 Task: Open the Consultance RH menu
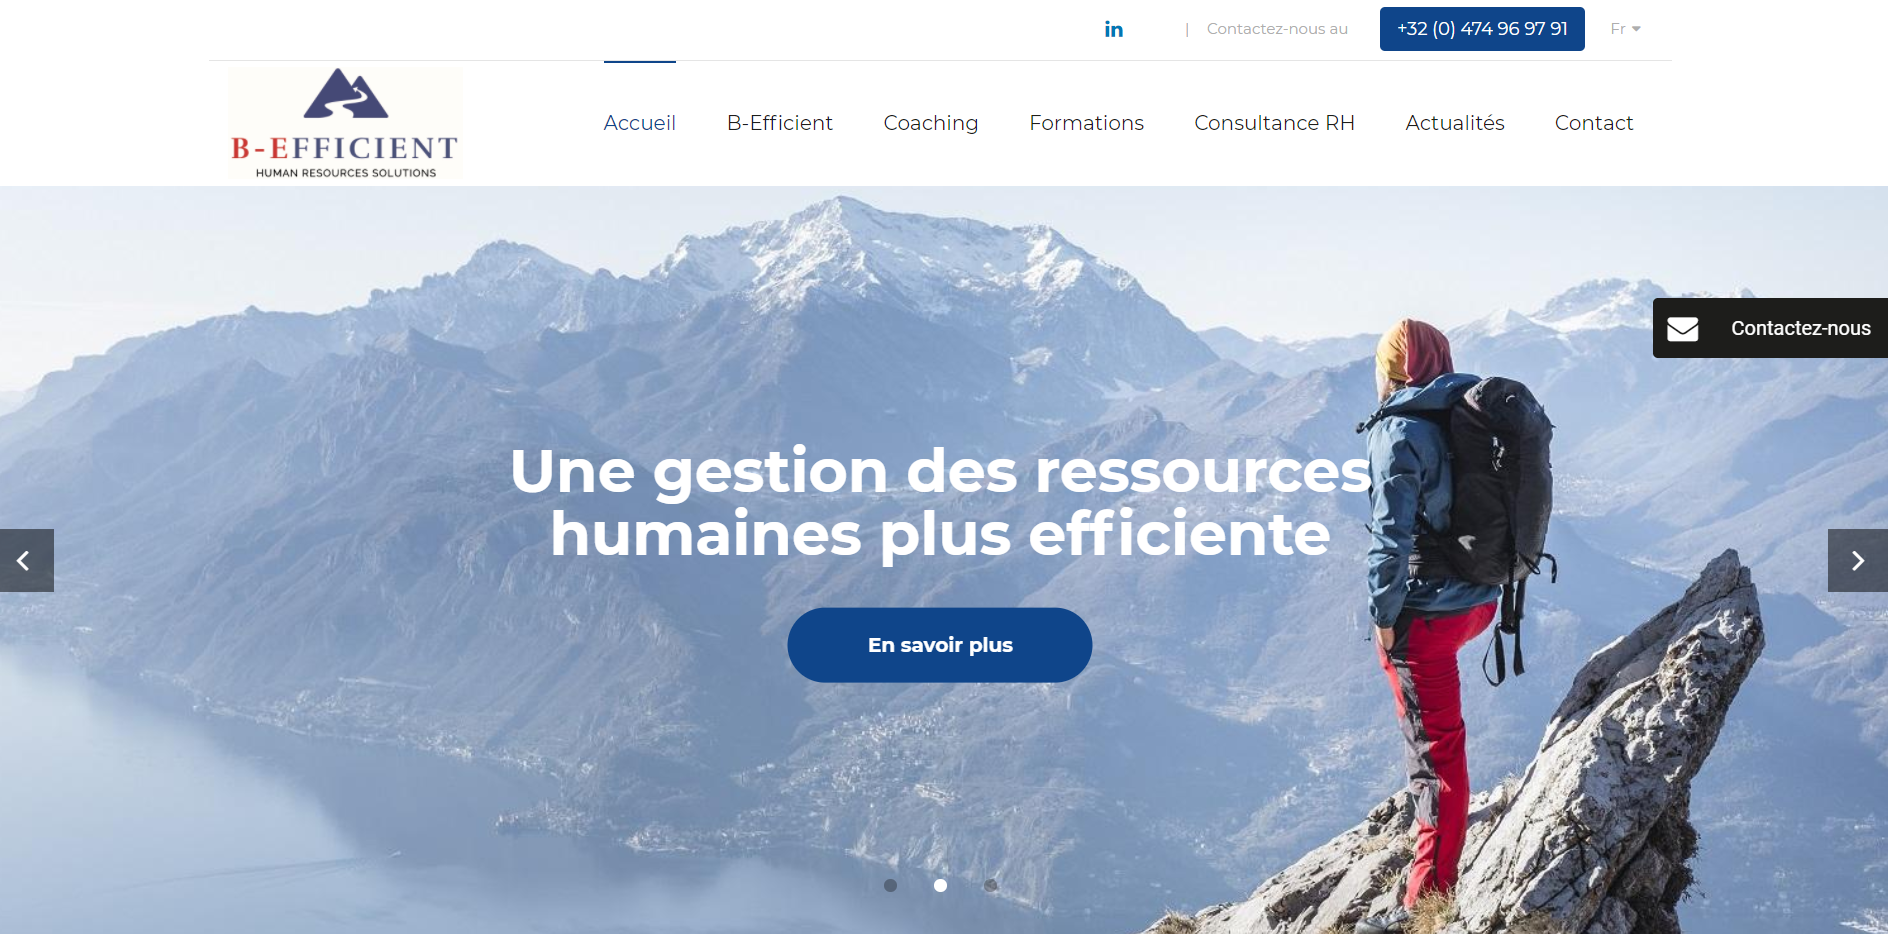point(1274,123)
